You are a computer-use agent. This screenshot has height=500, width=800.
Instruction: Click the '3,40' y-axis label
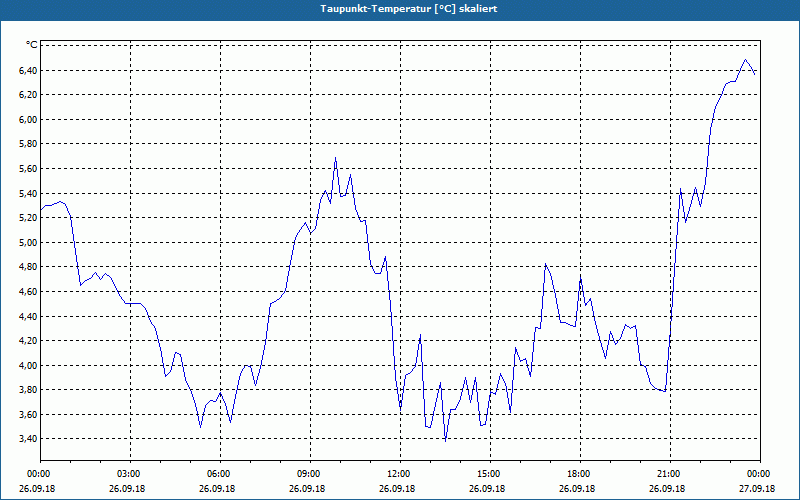click(28, 439)
